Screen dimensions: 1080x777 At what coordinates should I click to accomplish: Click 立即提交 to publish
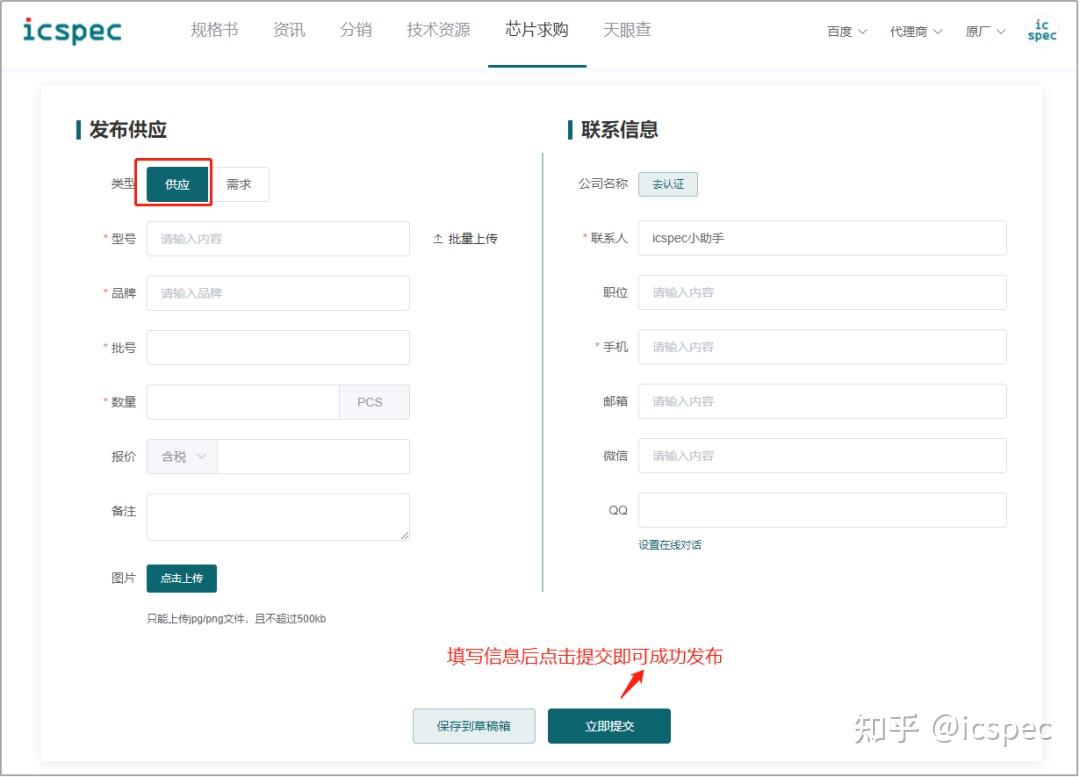[608, 726]
